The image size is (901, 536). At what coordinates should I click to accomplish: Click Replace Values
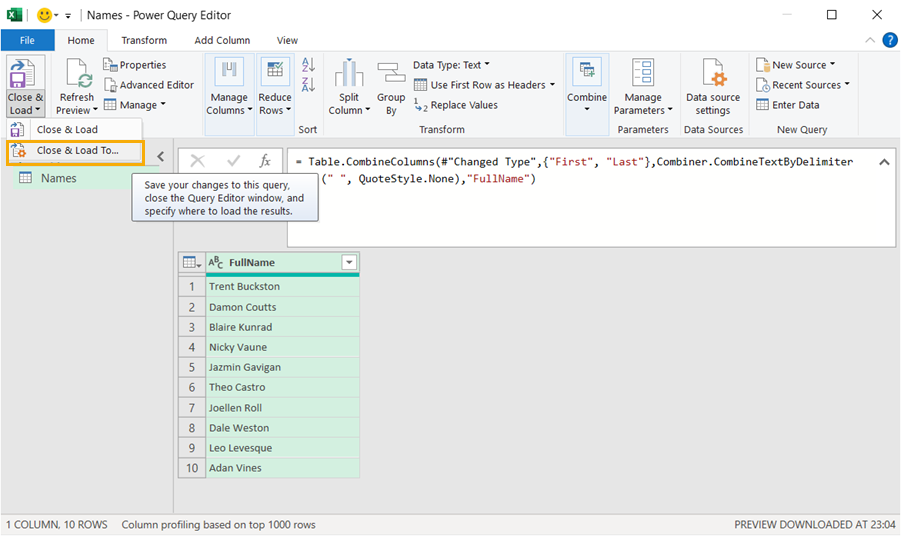tap(456, 105)
